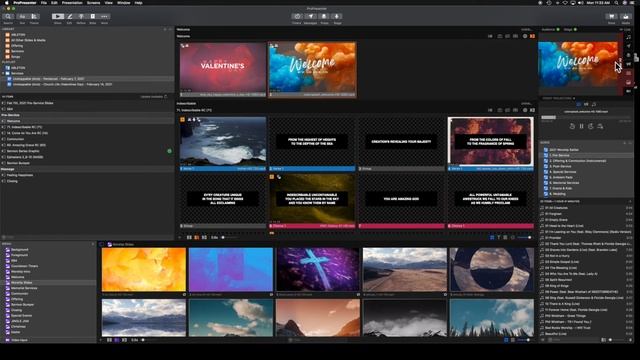640x360 pixels.
Task: Open the Window menu
Action: 124,2
